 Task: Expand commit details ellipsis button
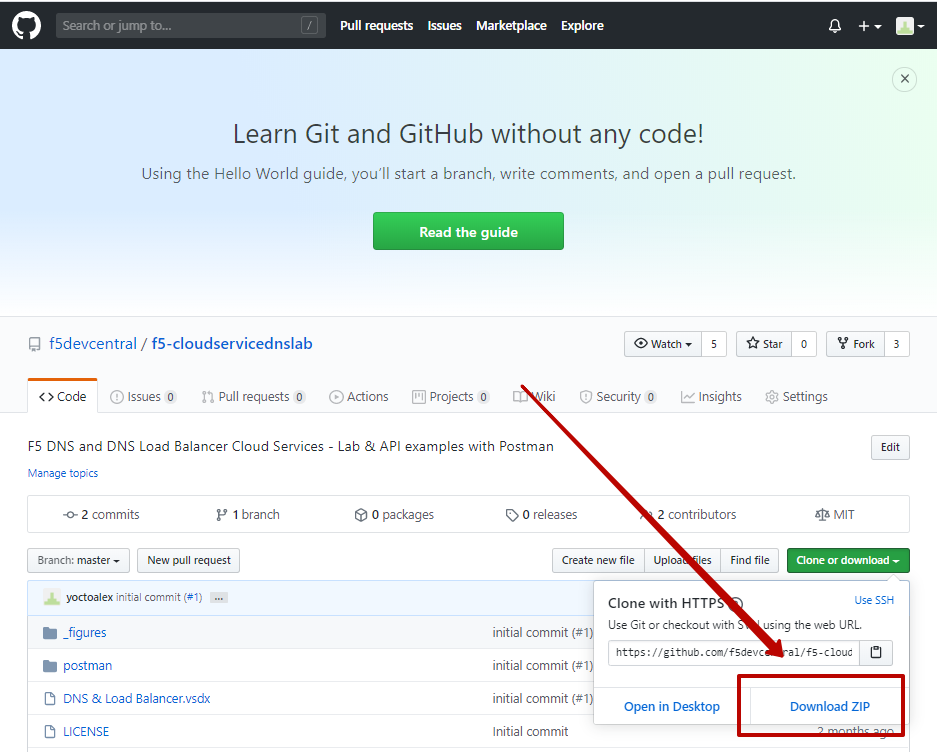(219, 597)
